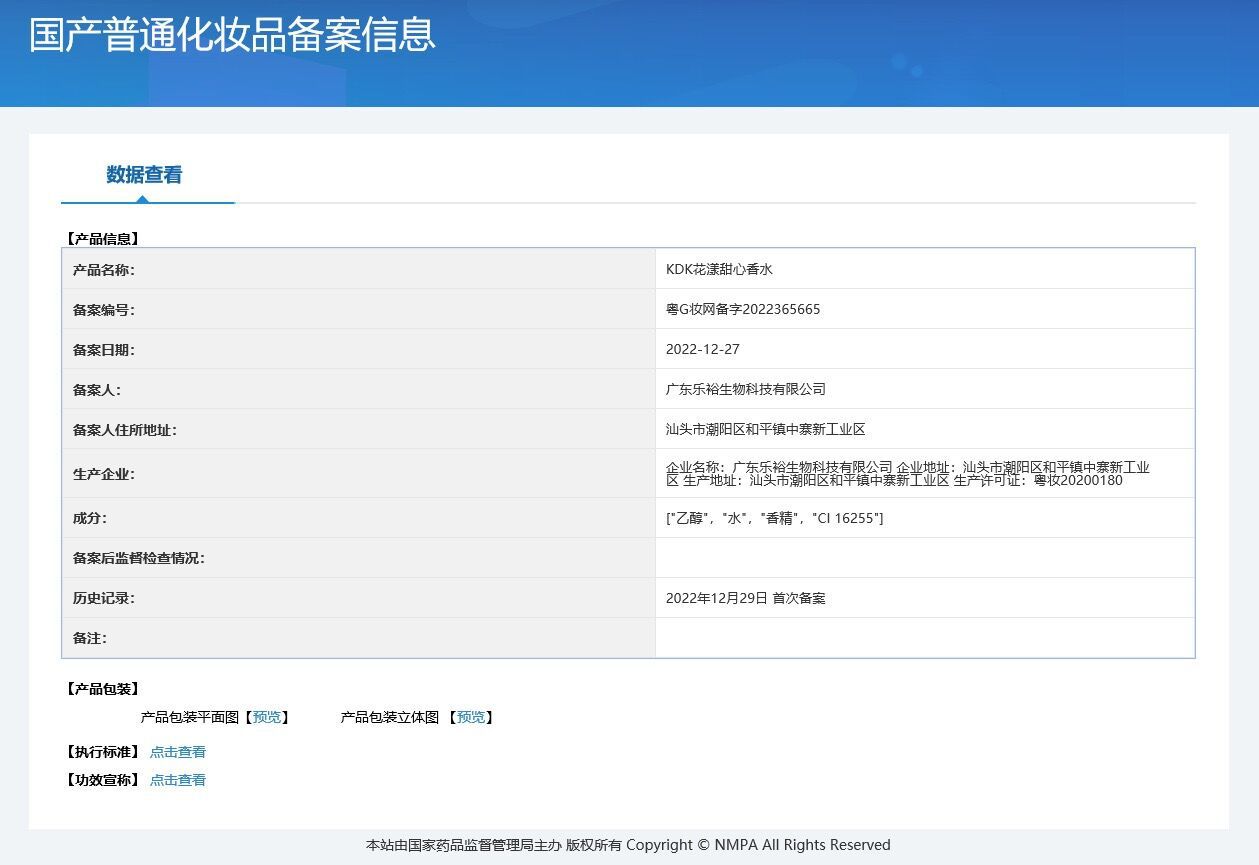Open the 数据查看 tab
Screen dimensions: 1259x865
point(145,175)
